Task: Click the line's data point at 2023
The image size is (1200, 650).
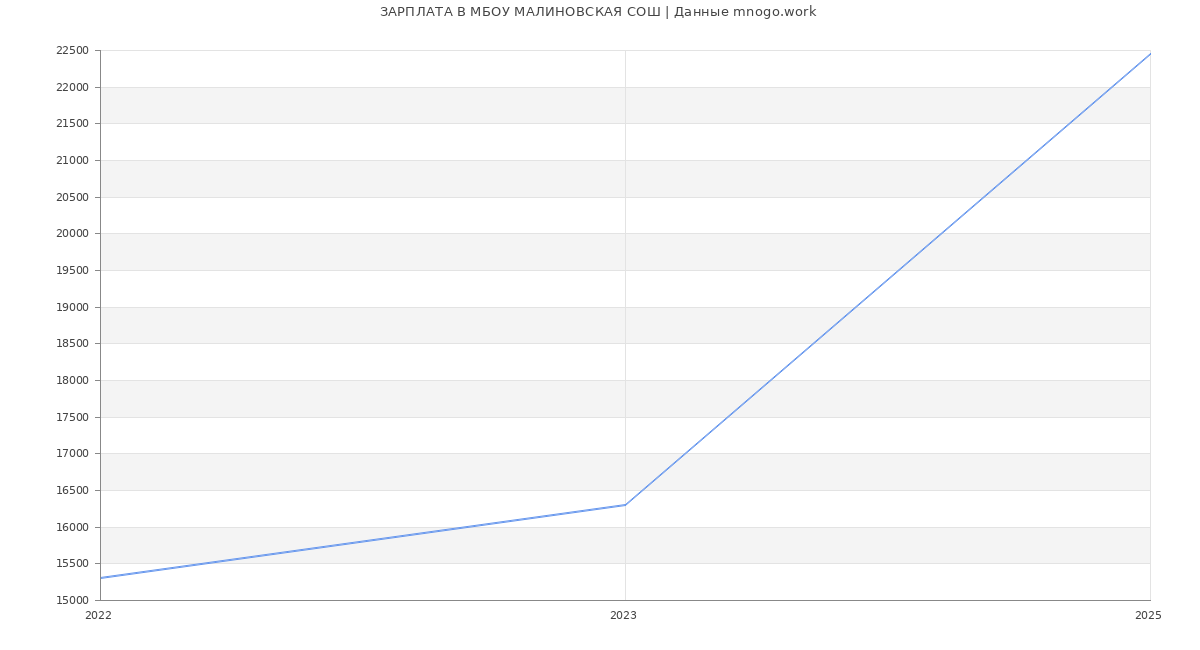Action: pyautogui.click(x=625, y=505)
